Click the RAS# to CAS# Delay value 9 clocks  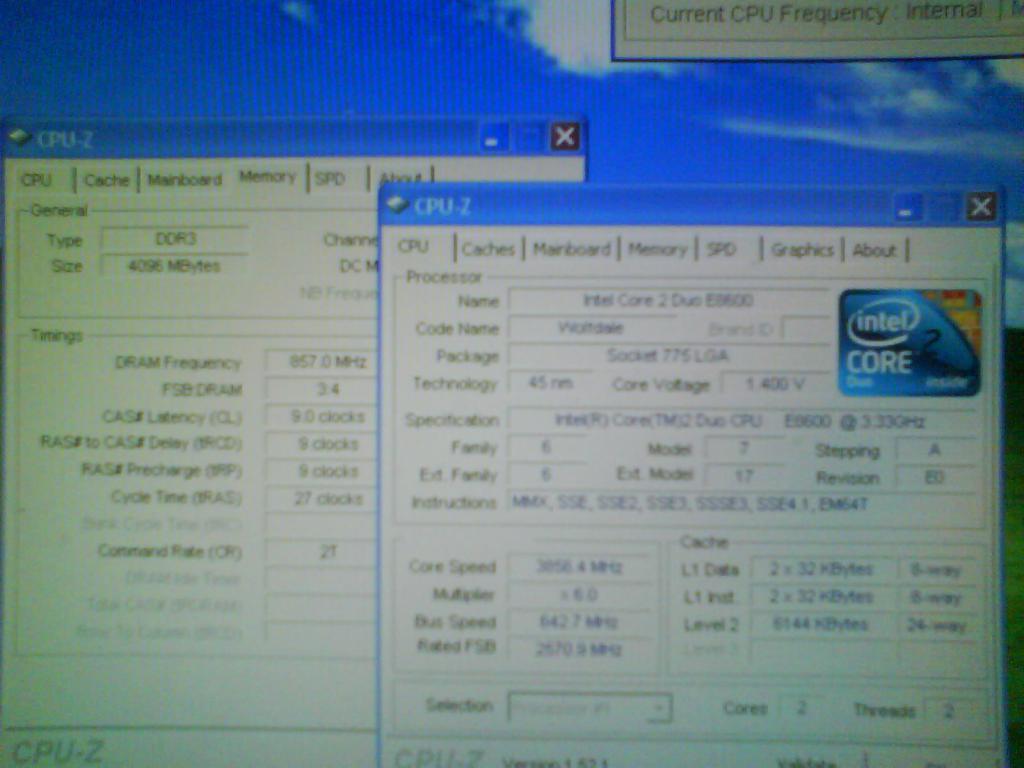click(323, 443)
